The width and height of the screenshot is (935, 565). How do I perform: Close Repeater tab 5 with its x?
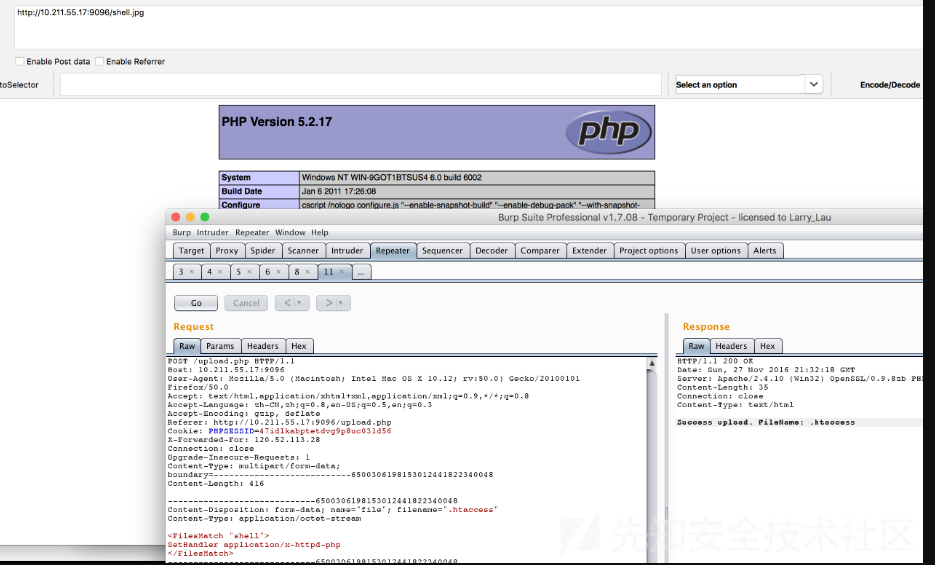[249, 272]
